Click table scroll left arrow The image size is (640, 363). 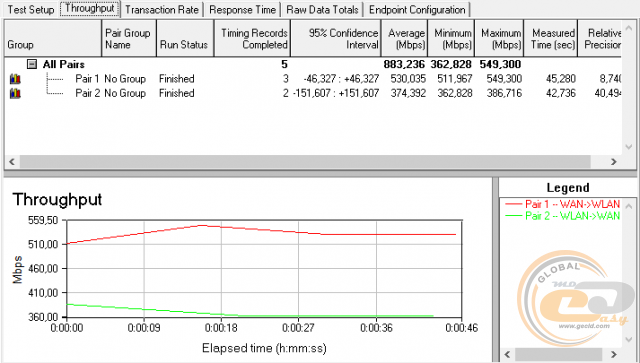point(12,162)
